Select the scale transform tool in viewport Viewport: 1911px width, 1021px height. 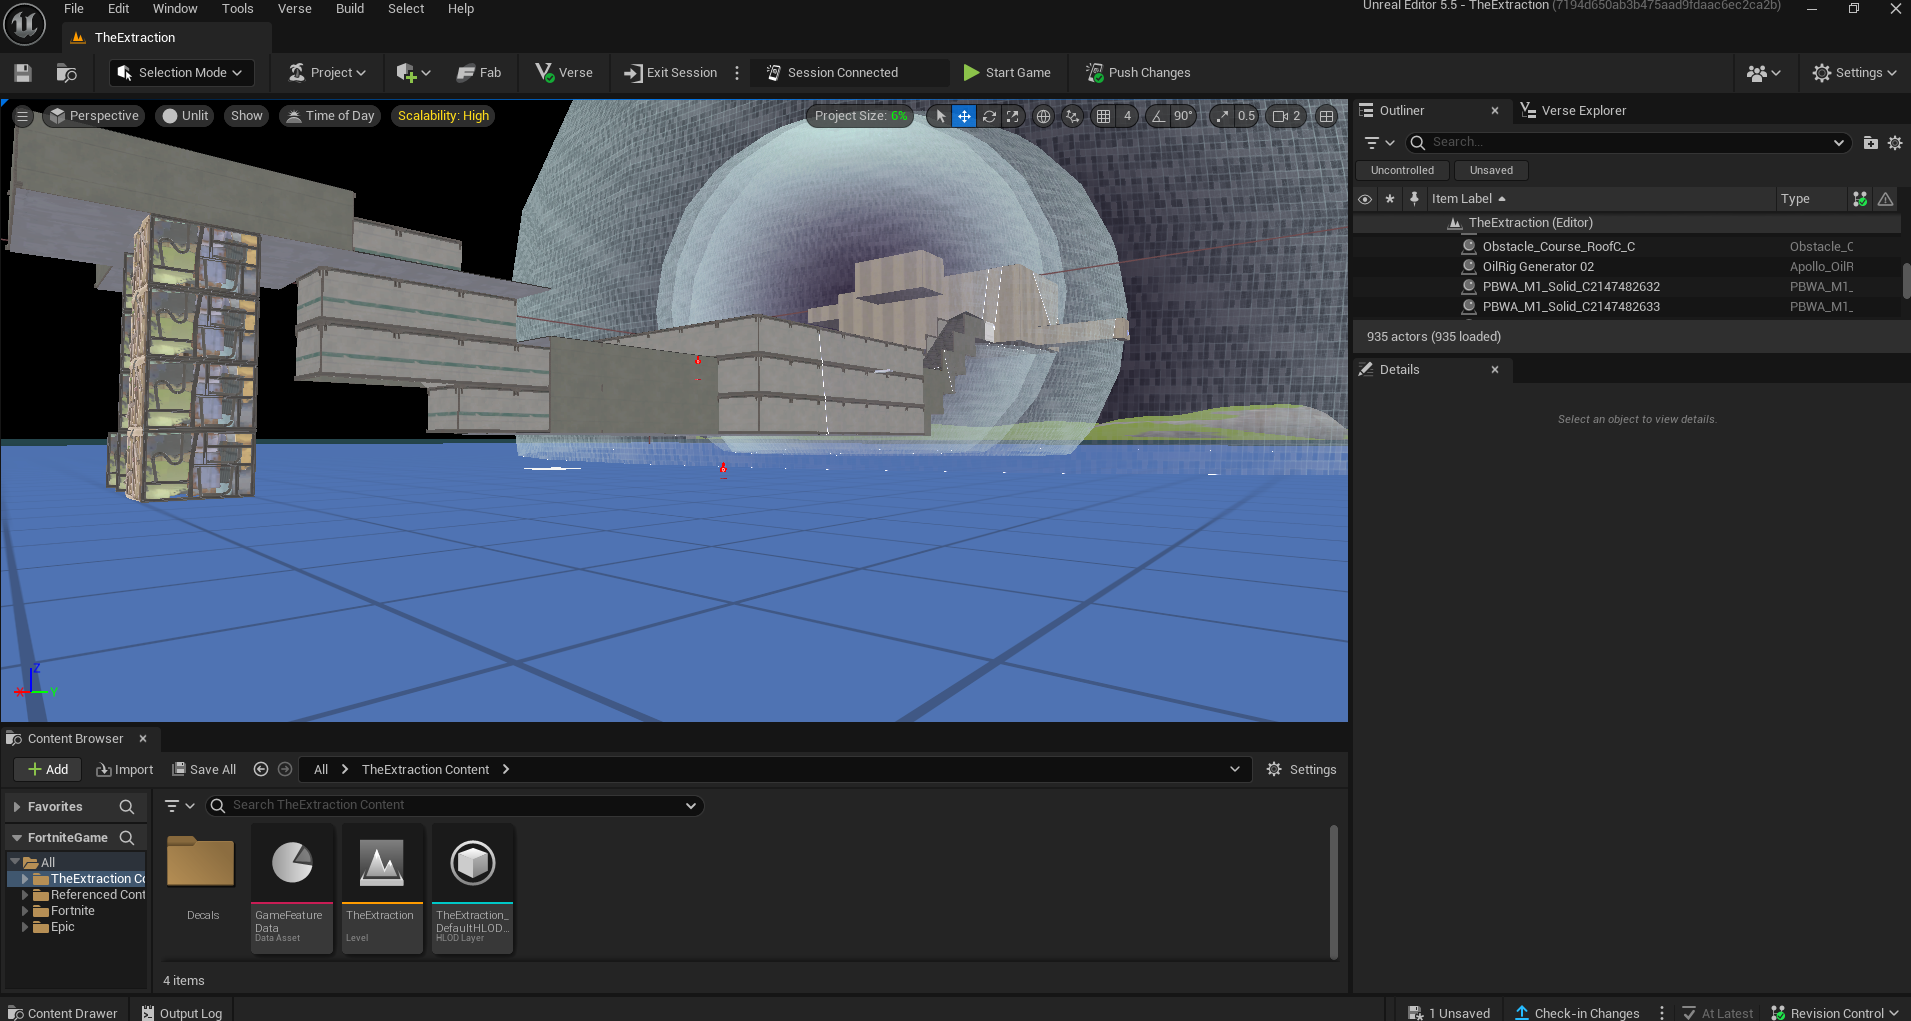click(1013, 116)
